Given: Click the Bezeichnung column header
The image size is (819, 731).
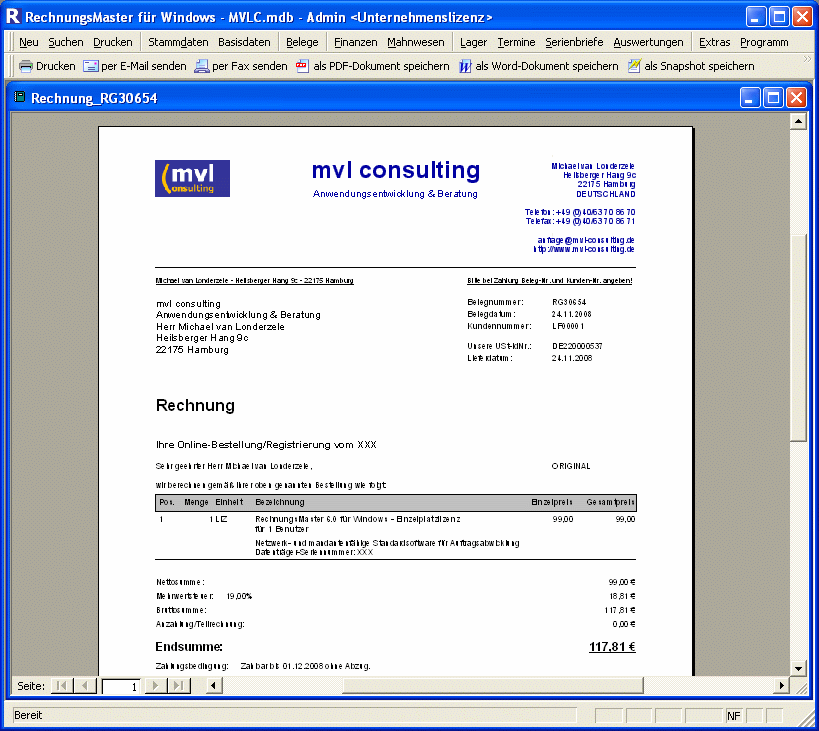Looking at the screenshot, I should [279, 502].
